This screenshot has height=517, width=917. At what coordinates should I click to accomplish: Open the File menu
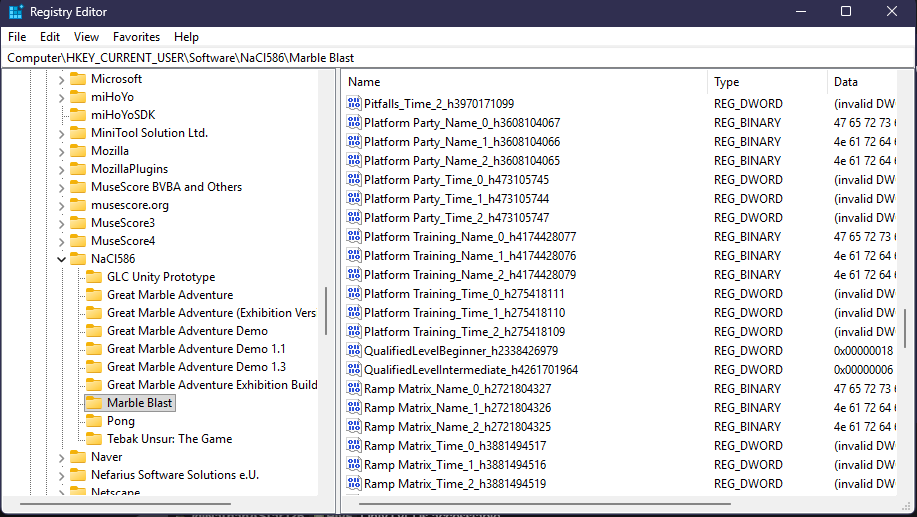point(17,37)
